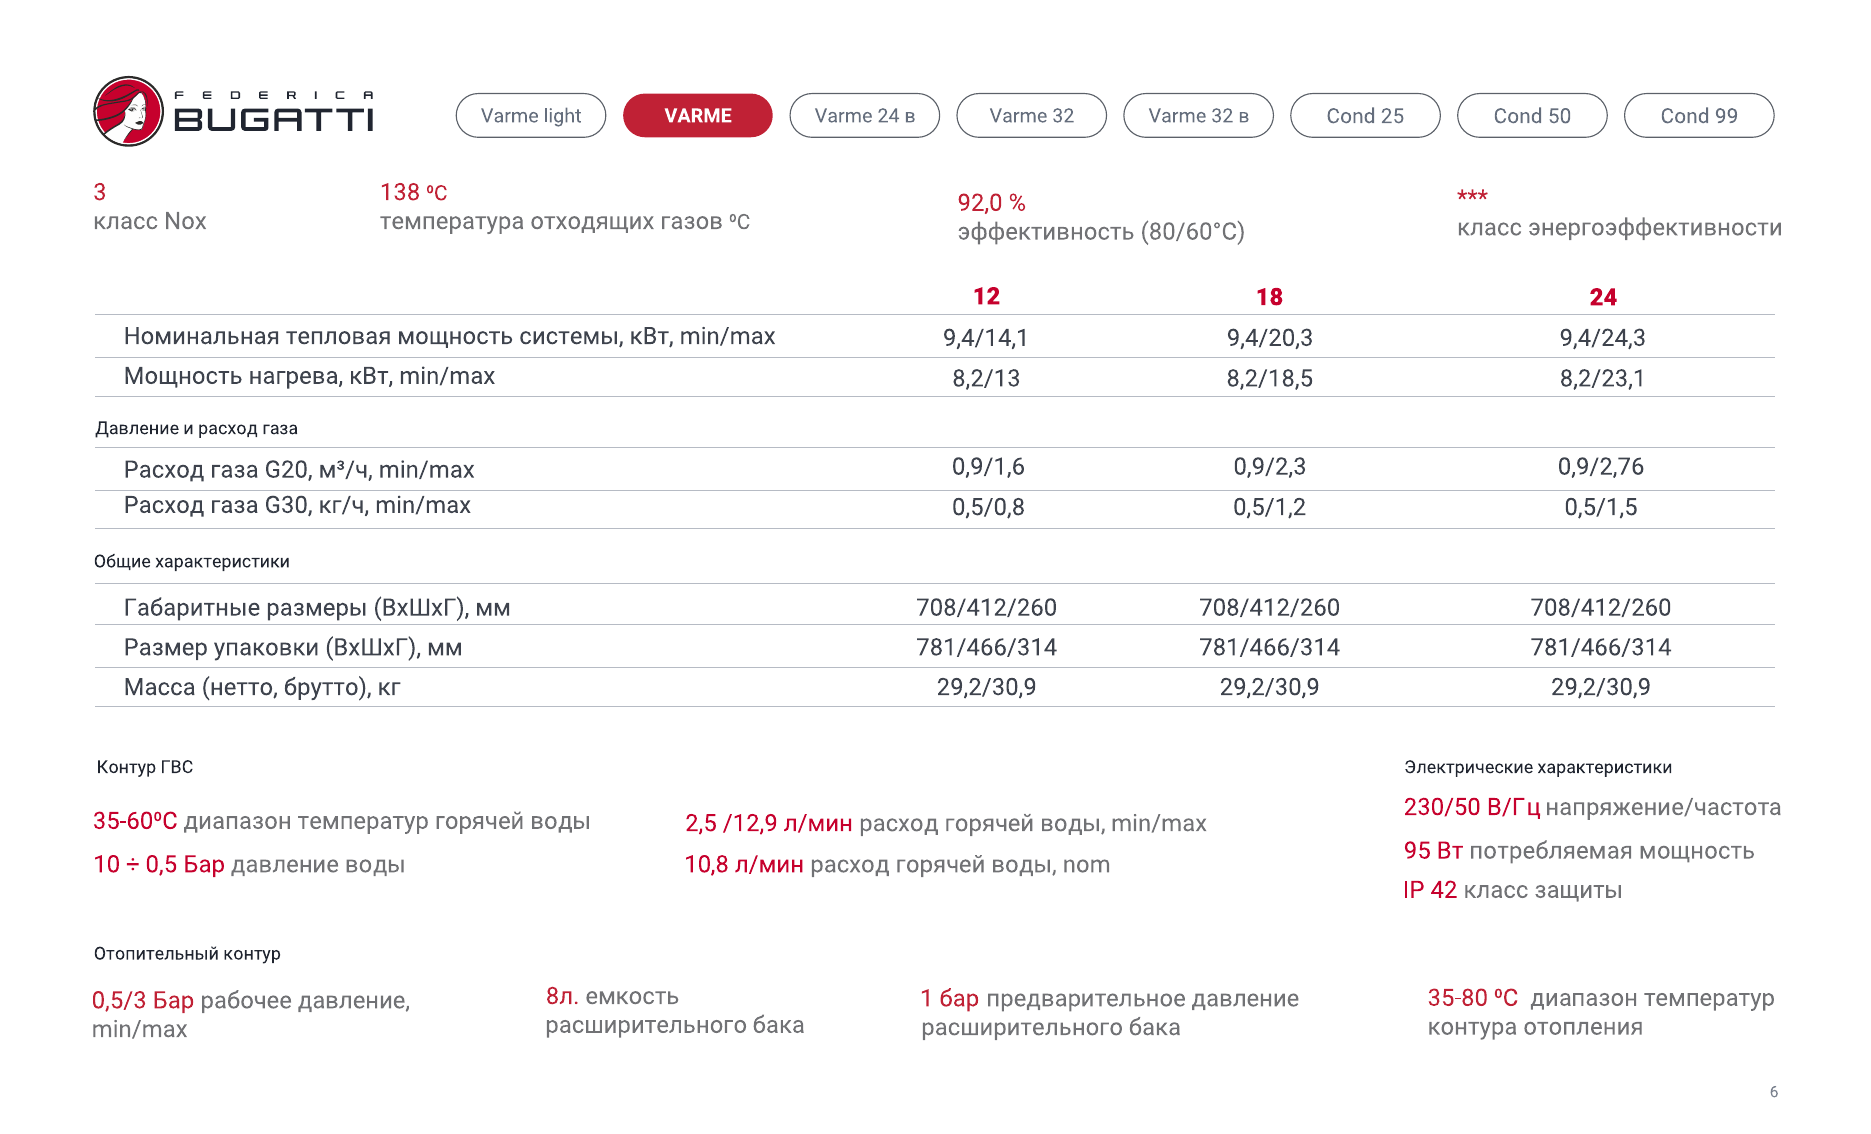Click the model 24 column header
Screen dimensions: 1871x1134
tap(1603, 297)
